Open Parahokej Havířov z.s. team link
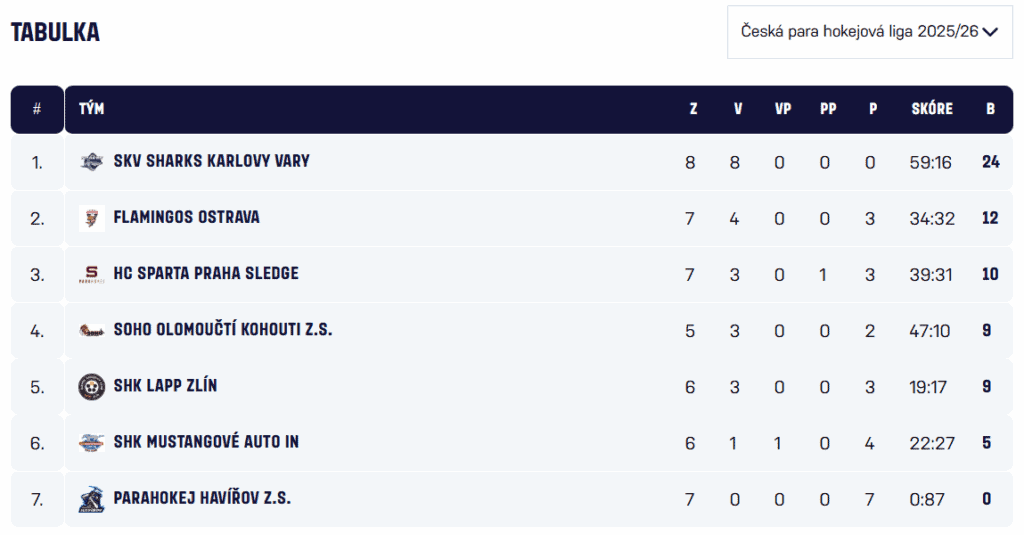This screenshot has width=1024, height=535. [202, 497]
